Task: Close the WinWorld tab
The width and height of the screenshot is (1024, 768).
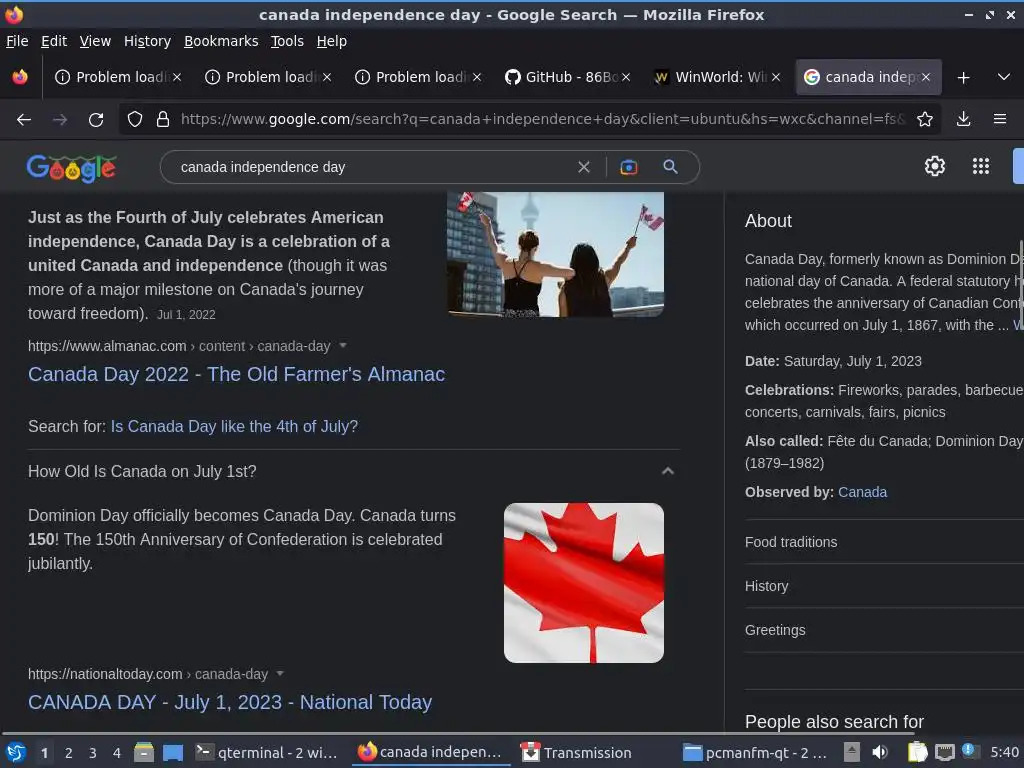Action: [x=776, y=77]
